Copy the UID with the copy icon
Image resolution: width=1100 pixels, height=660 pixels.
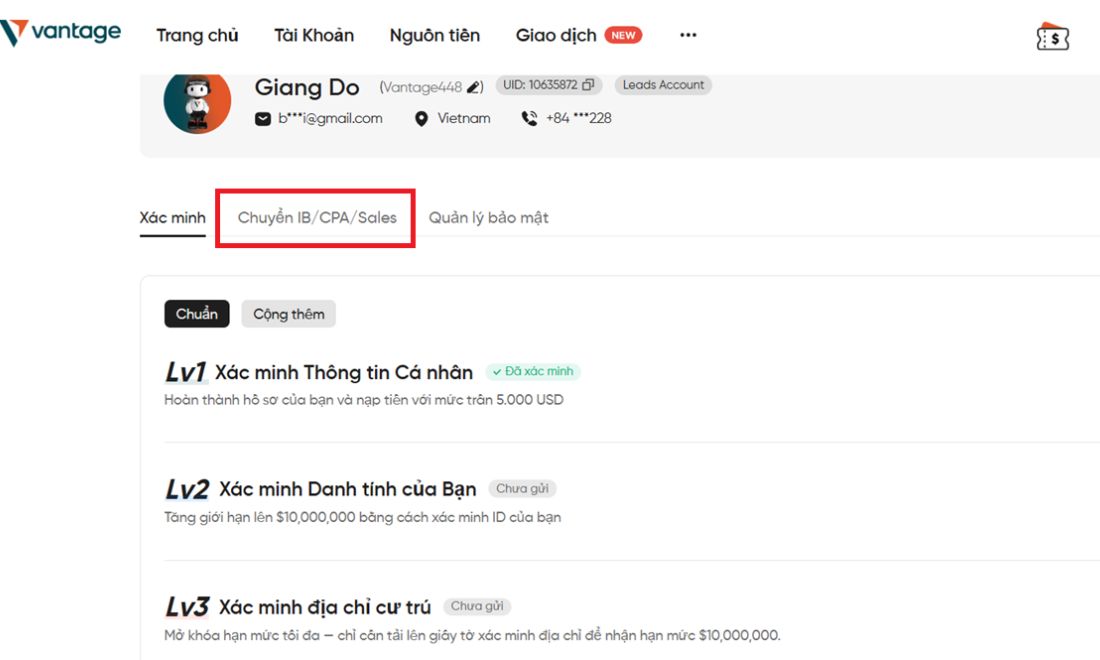point(588,85)
